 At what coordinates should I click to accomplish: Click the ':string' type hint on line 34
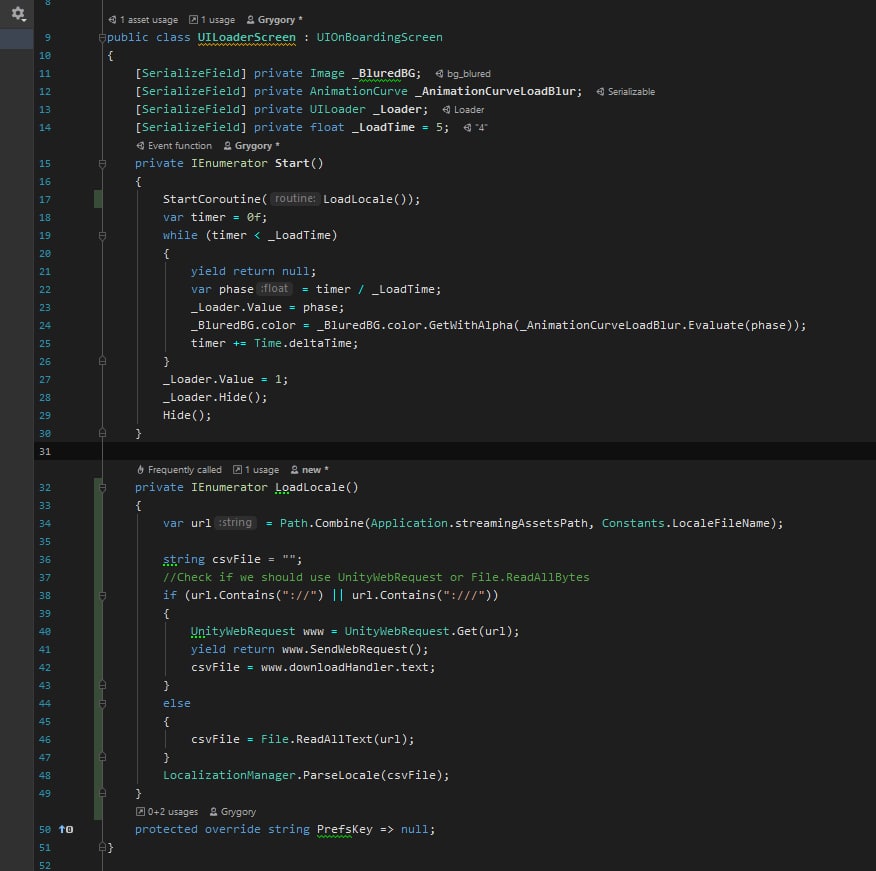point(235,523)
